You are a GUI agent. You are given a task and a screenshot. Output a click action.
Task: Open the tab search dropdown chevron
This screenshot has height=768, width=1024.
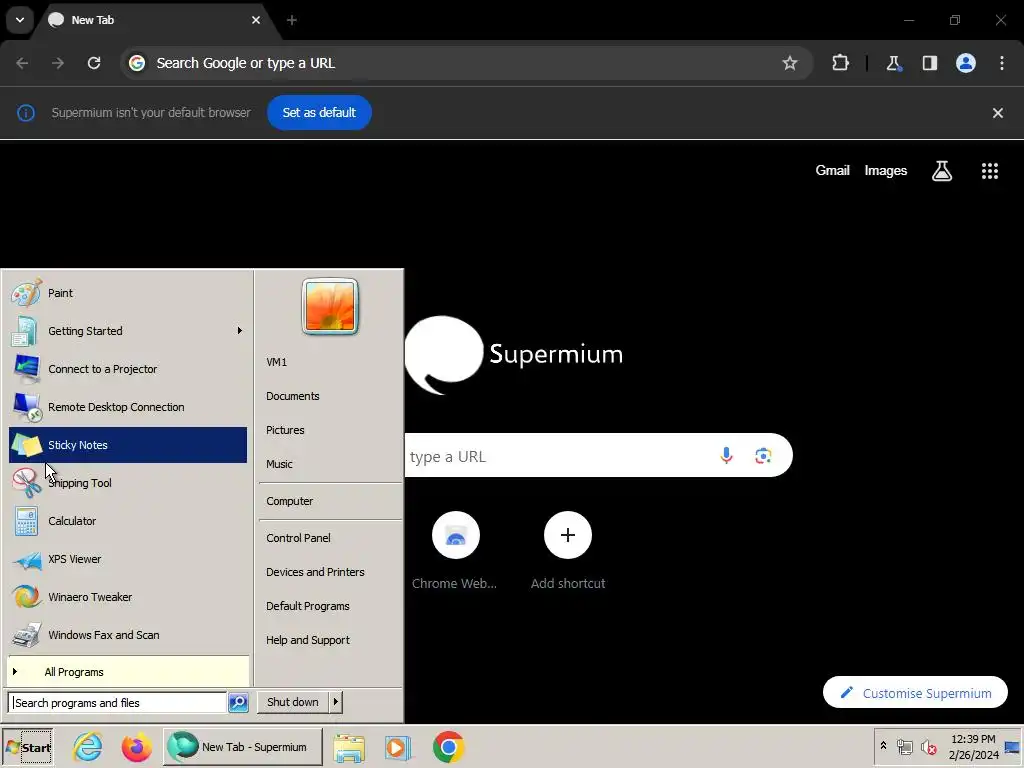pyautogui.click(x=20, y=20)
